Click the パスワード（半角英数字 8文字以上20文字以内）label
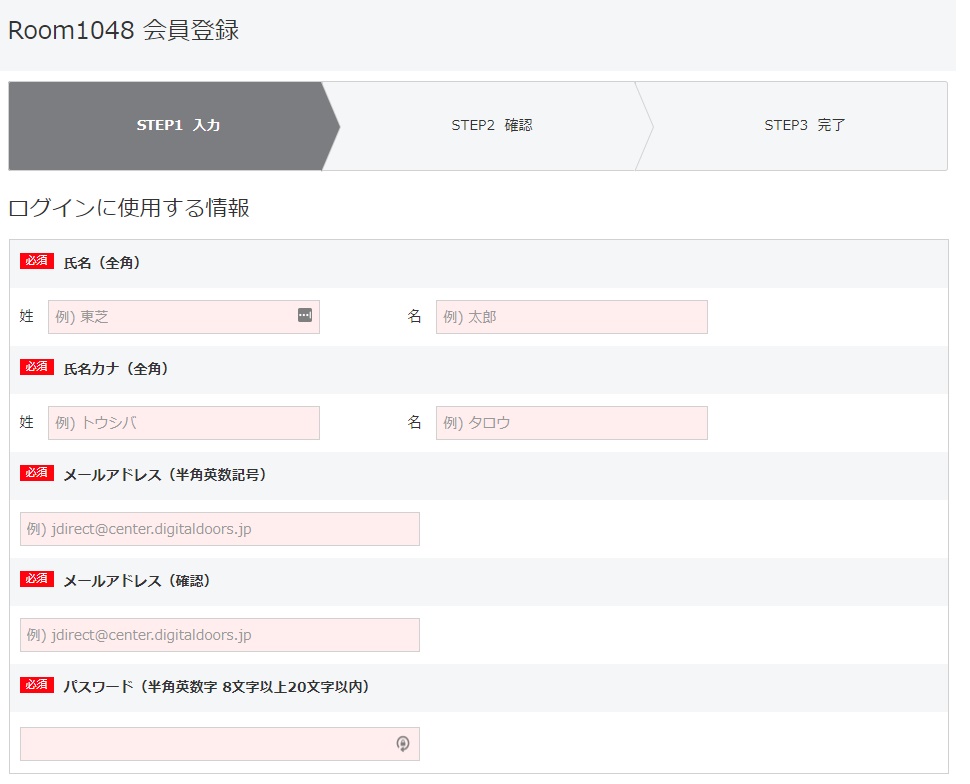Screen dimensions: 970x784 coord(217,687)
